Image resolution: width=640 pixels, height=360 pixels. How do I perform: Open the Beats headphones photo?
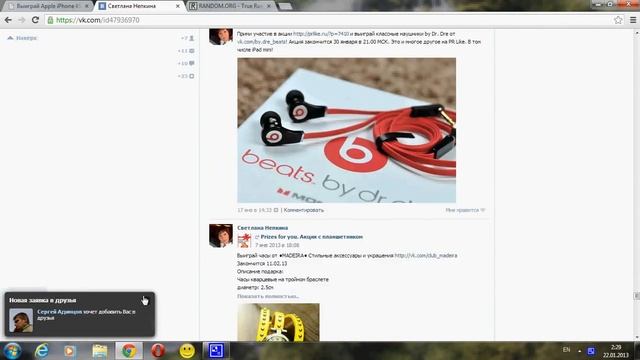click(x=347, y=130)
